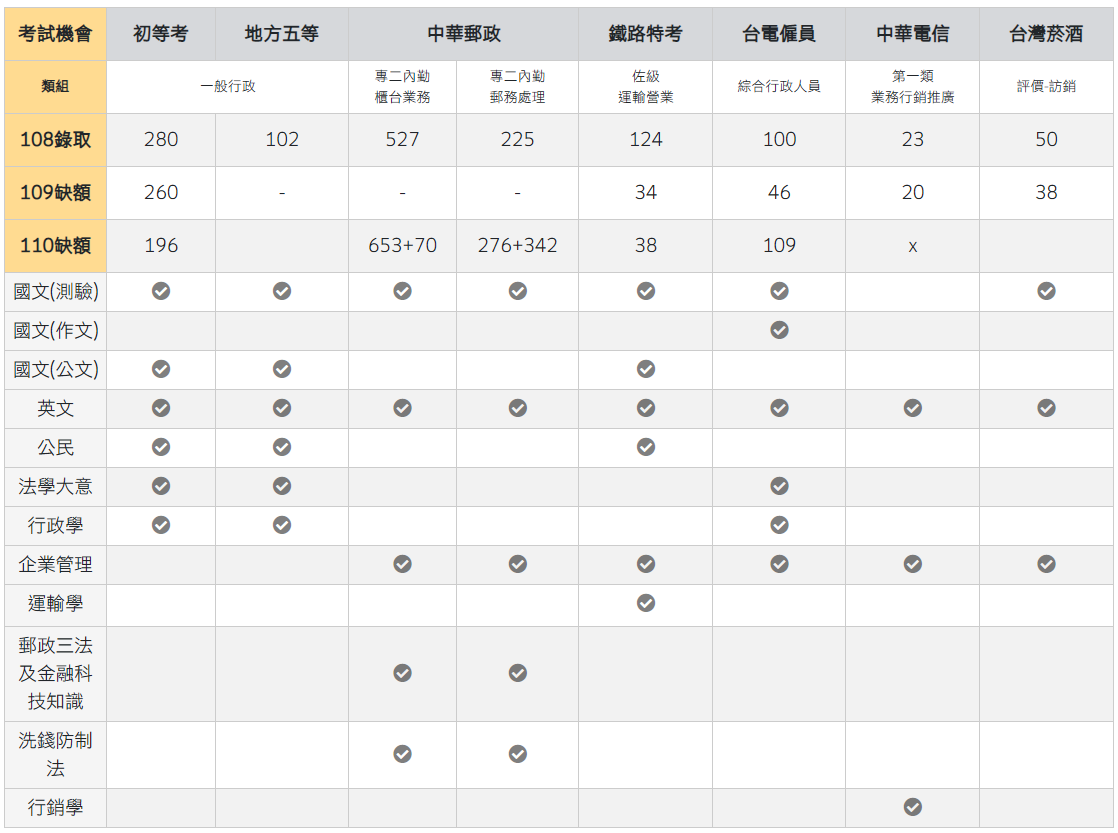Click 洗錢防制法 checkmark under 櫃台業務

(x=403, y=754)
